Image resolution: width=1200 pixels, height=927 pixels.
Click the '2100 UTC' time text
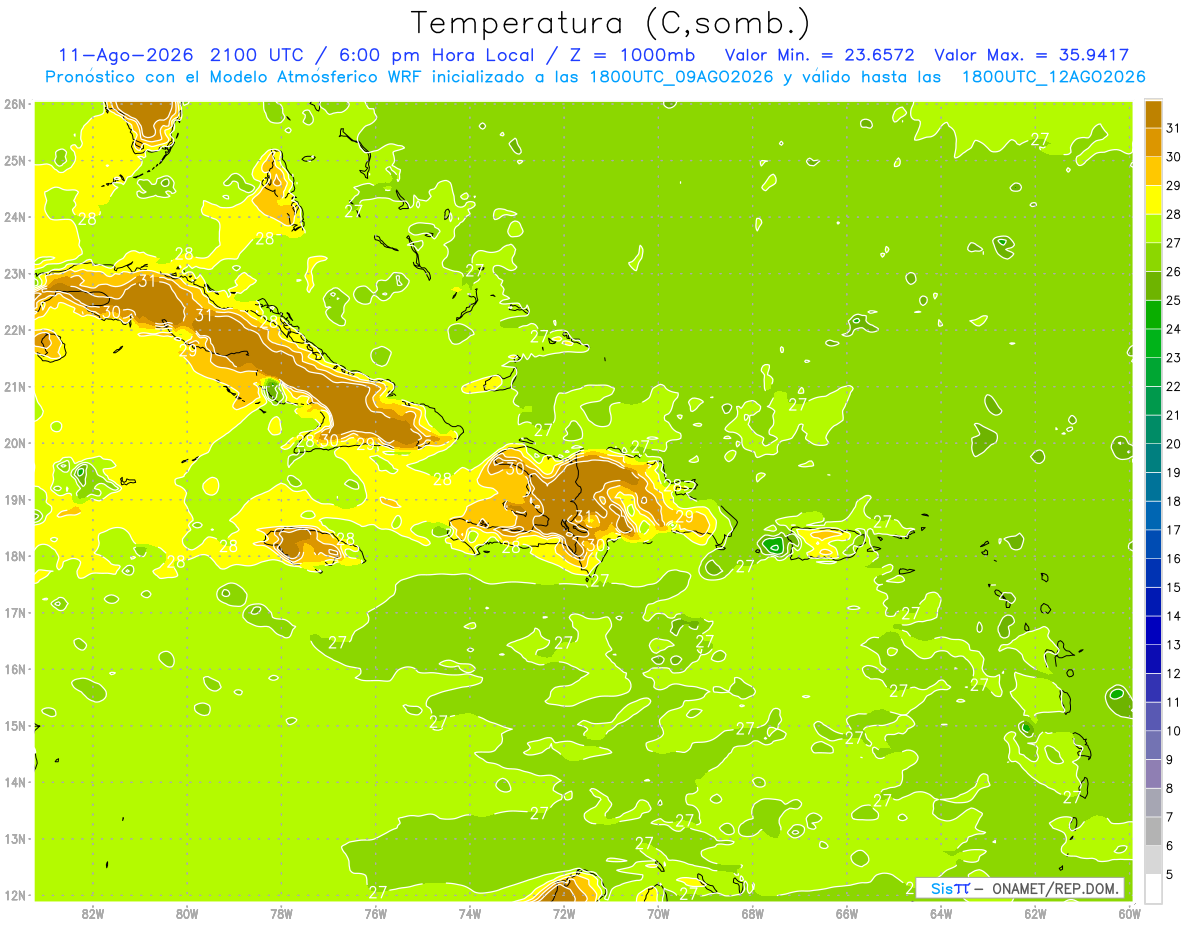259,55
